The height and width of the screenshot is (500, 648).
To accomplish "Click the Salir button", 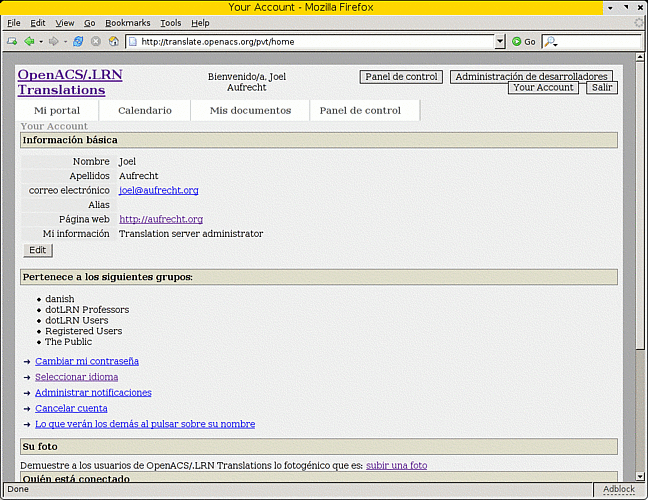I will point(601,87).
